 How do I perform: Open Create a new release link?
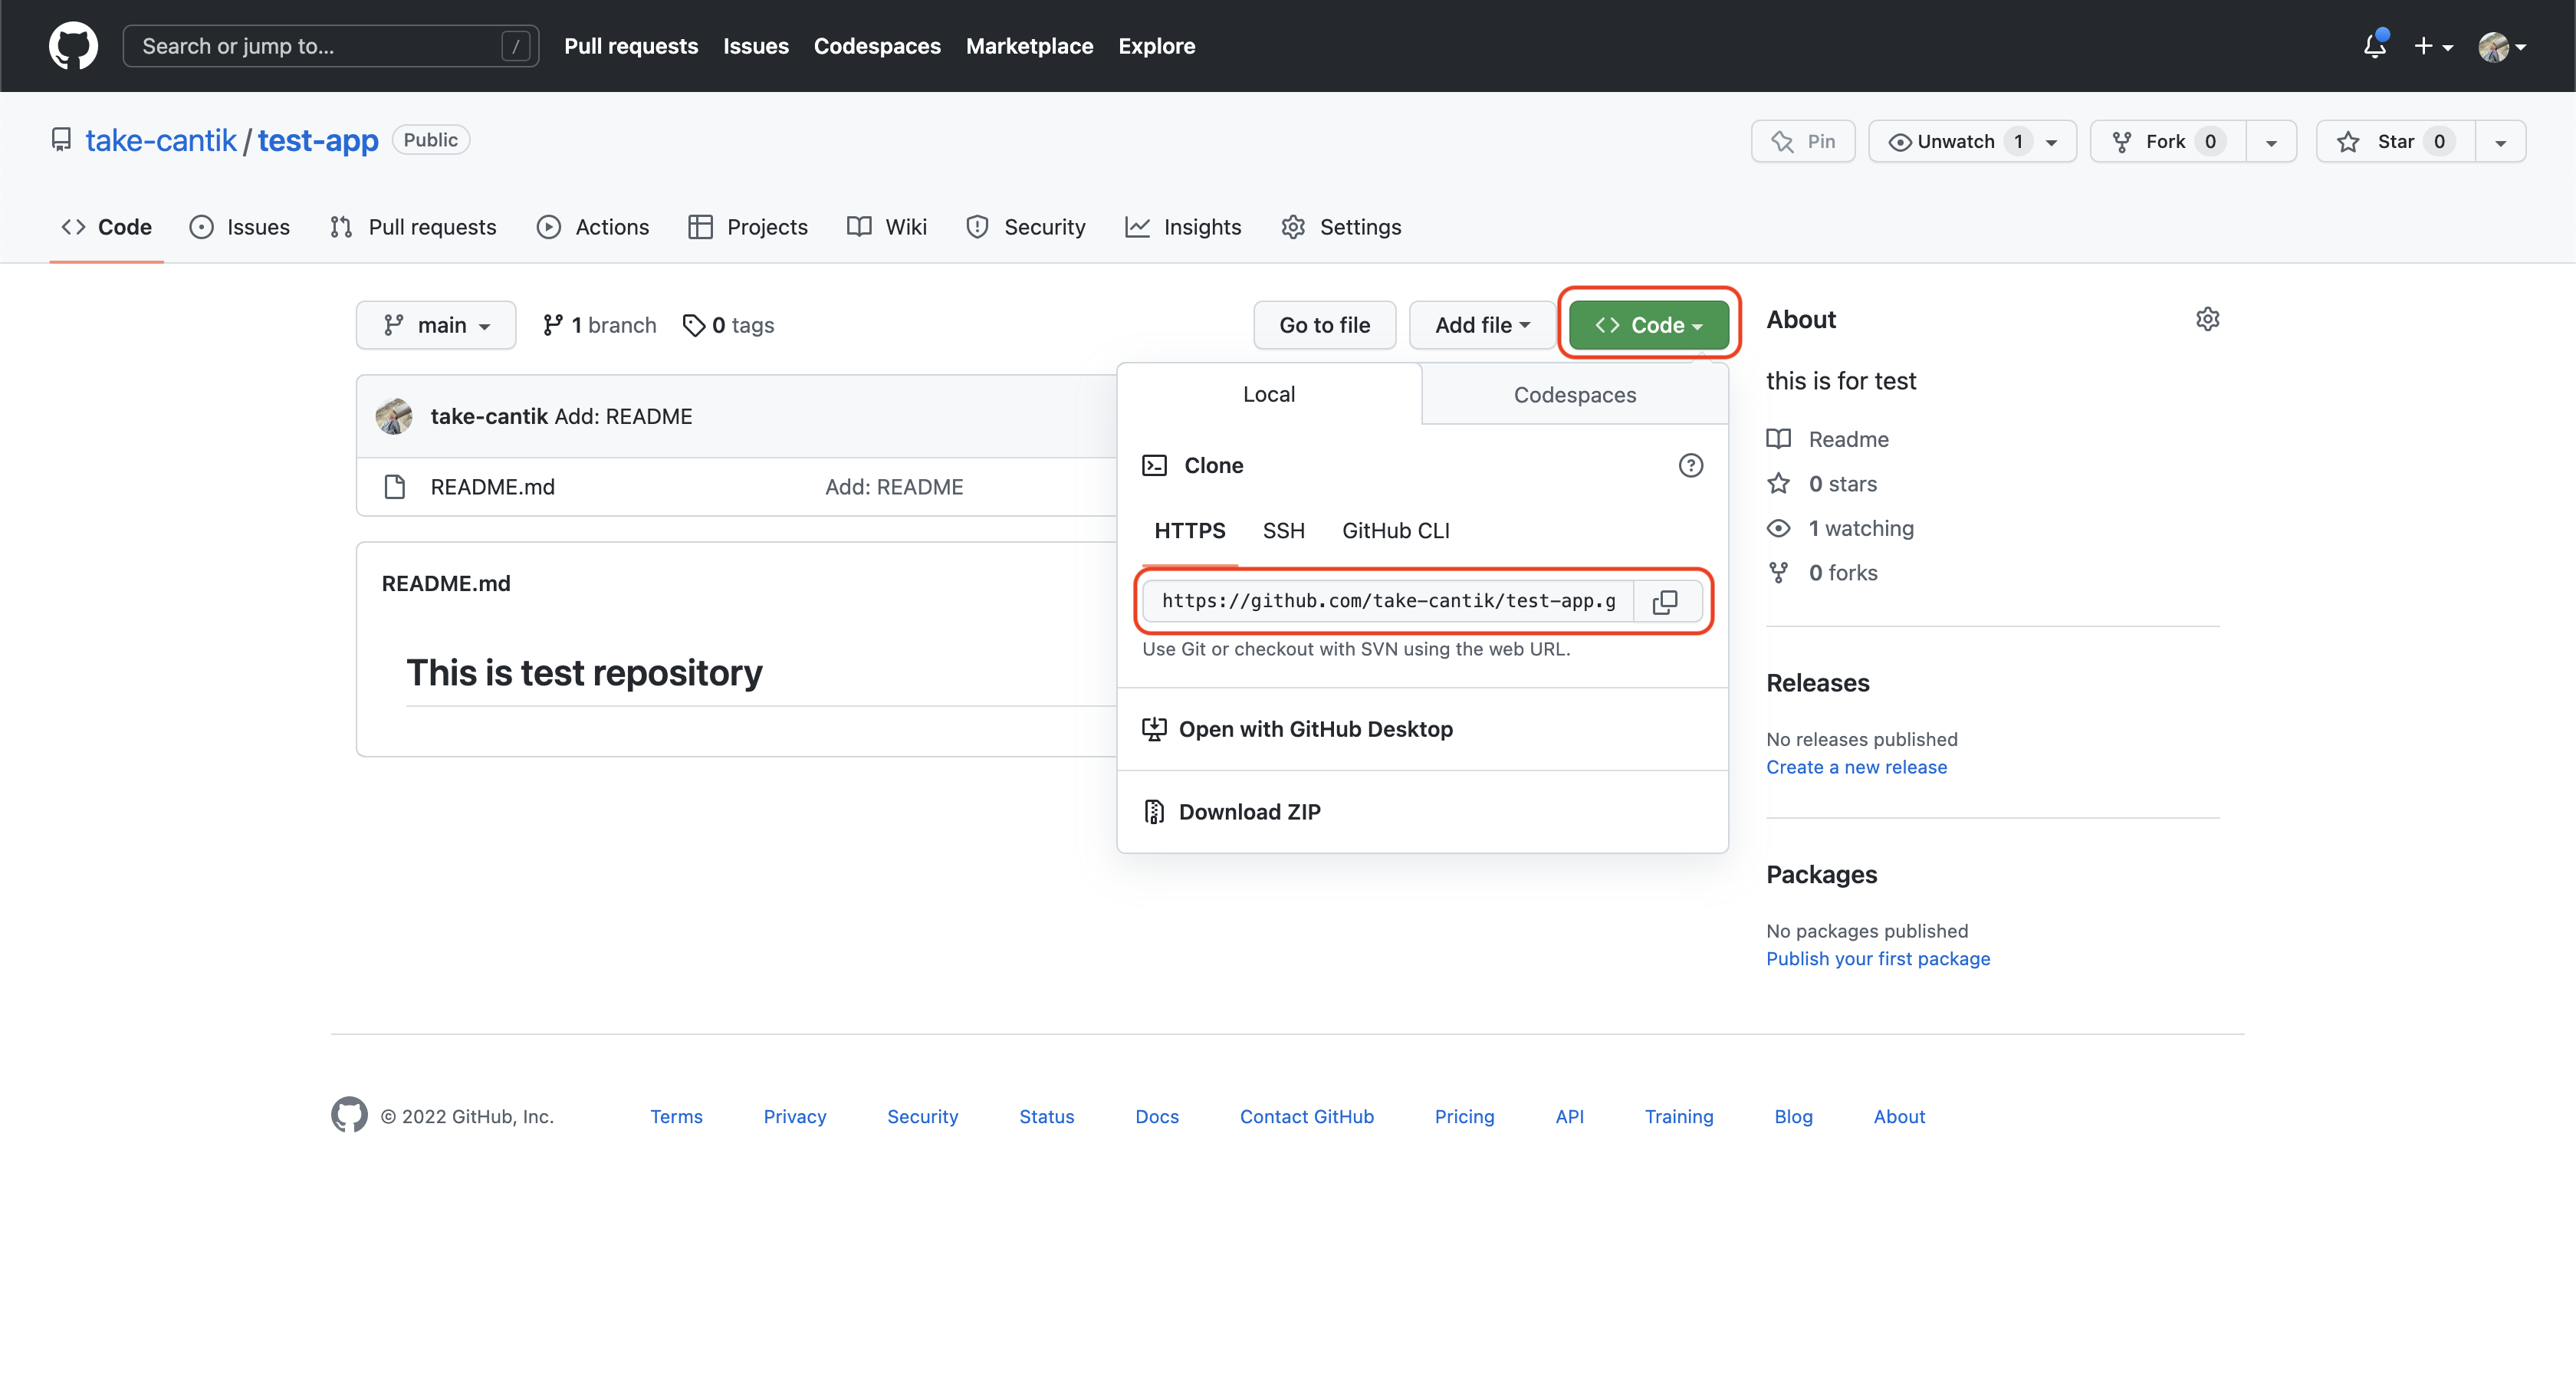[1856, 767]
